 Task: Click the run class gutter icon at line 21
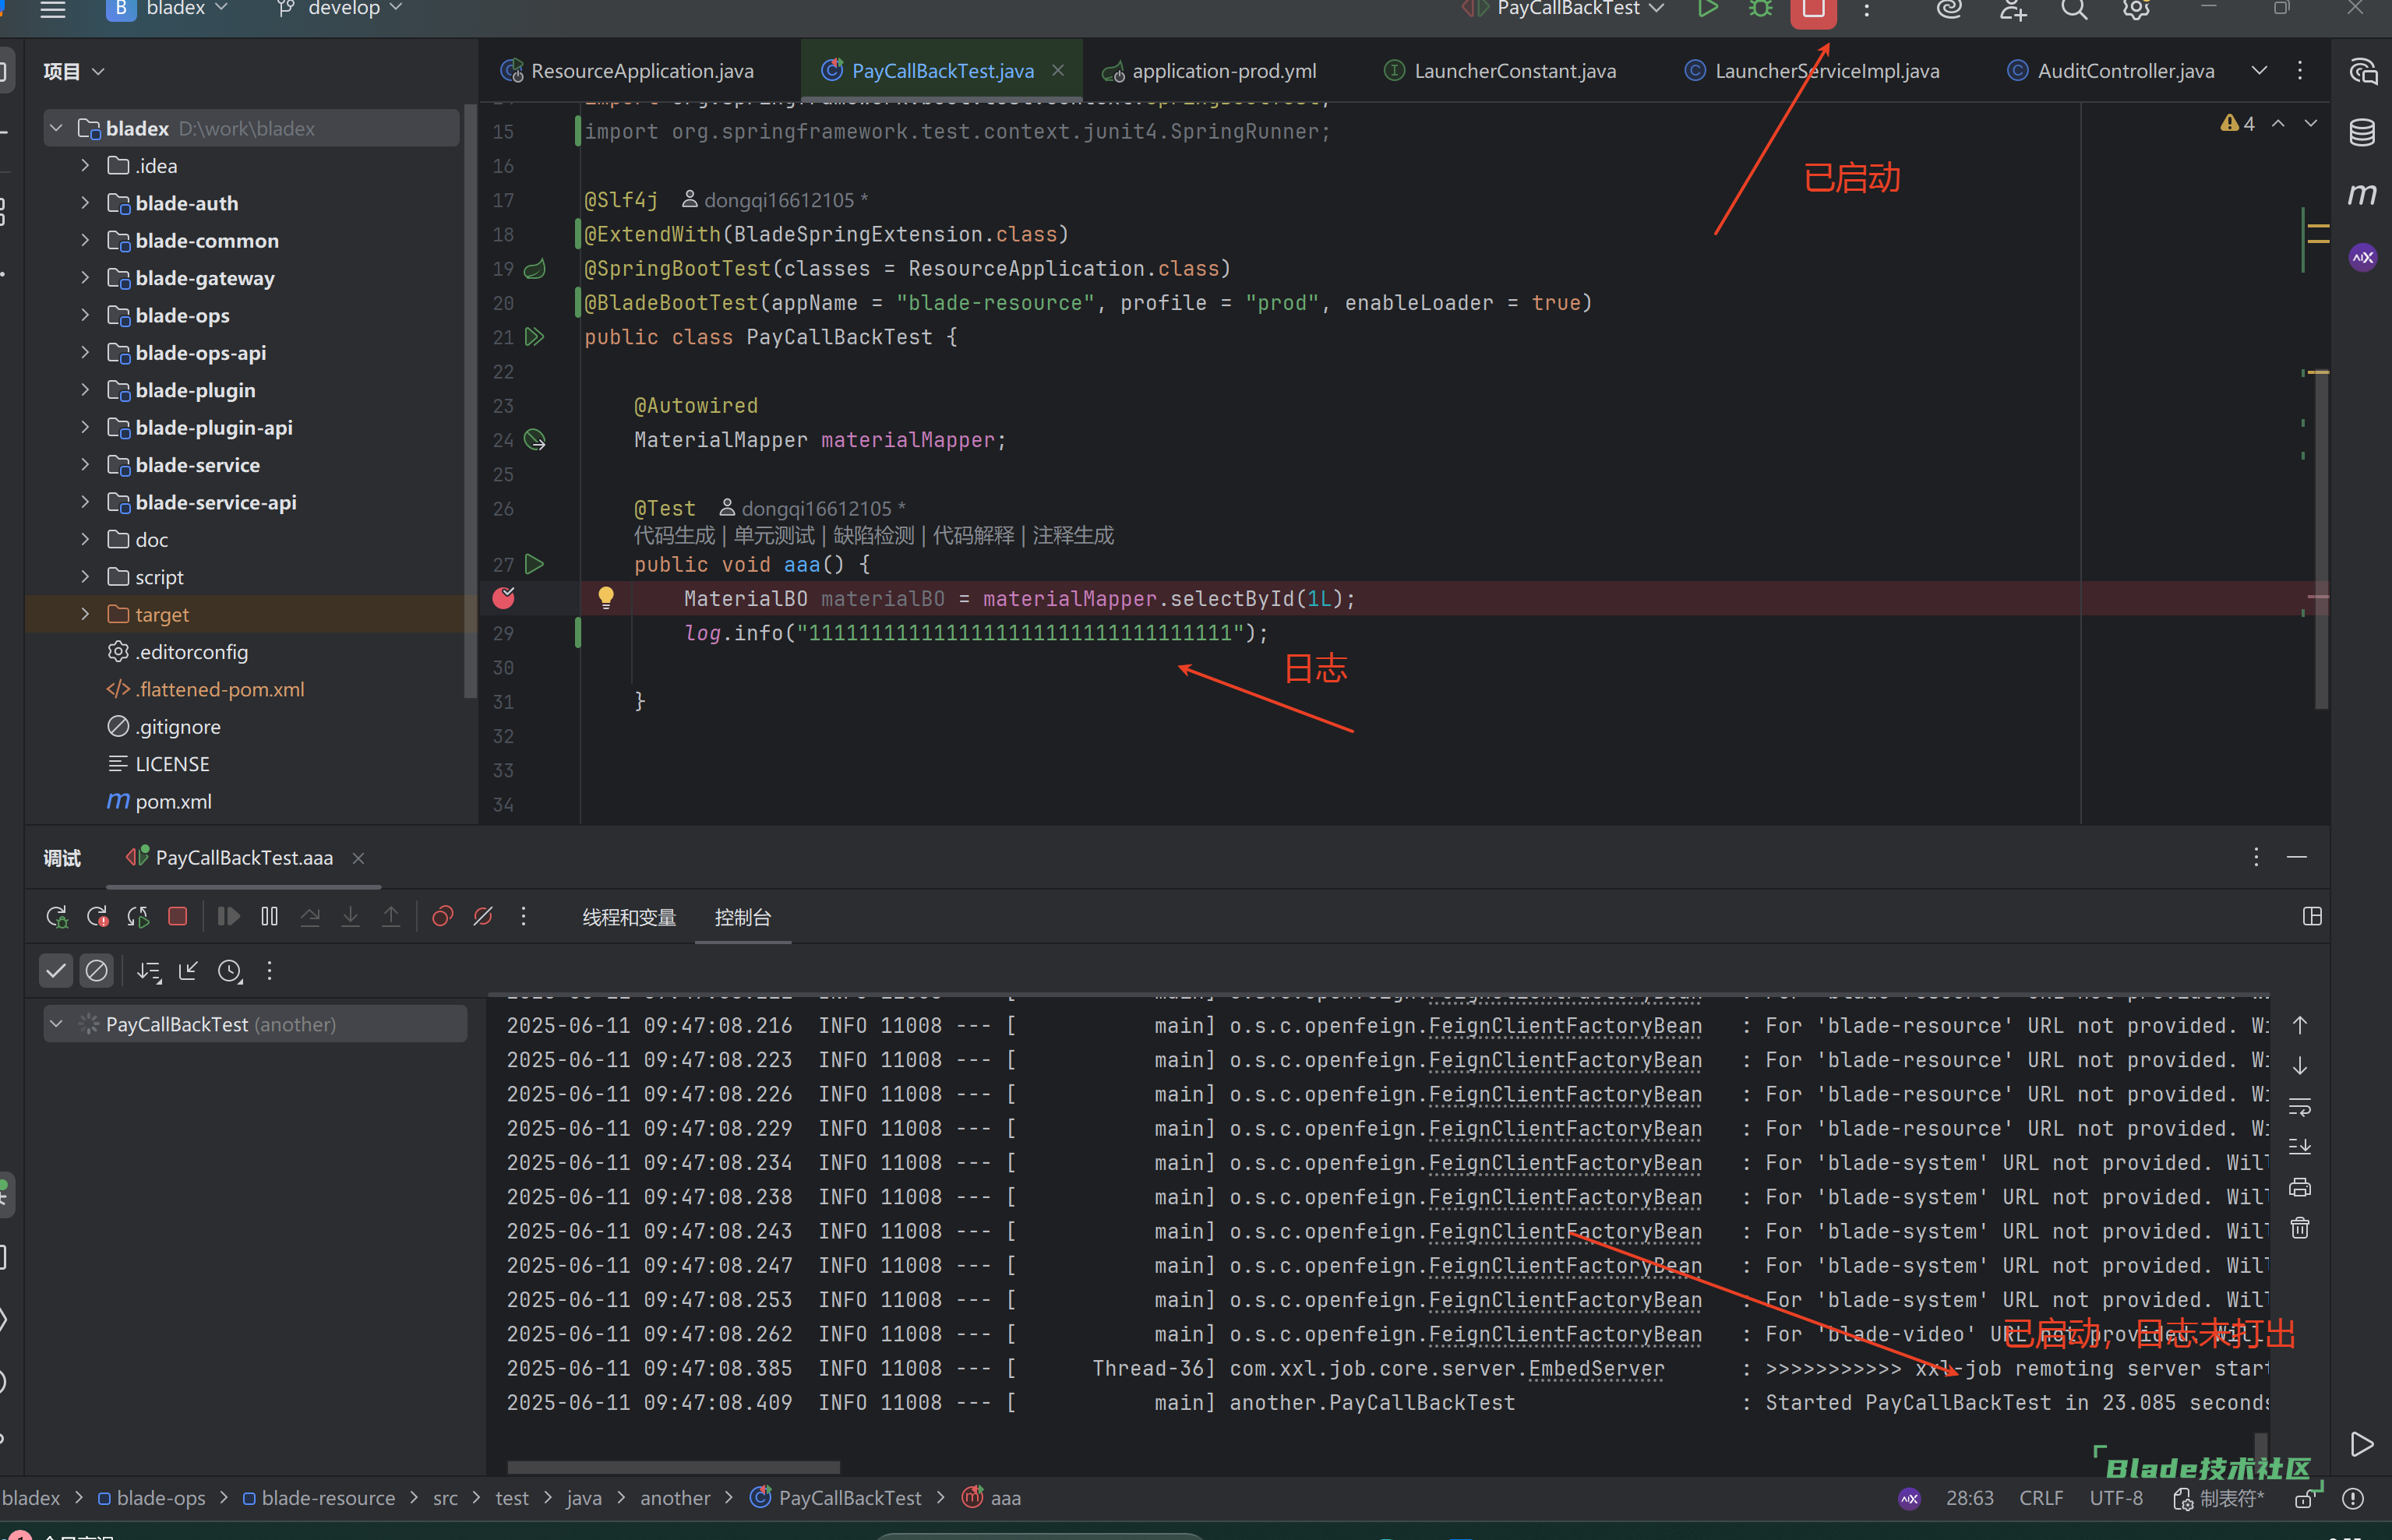(535, 337)
